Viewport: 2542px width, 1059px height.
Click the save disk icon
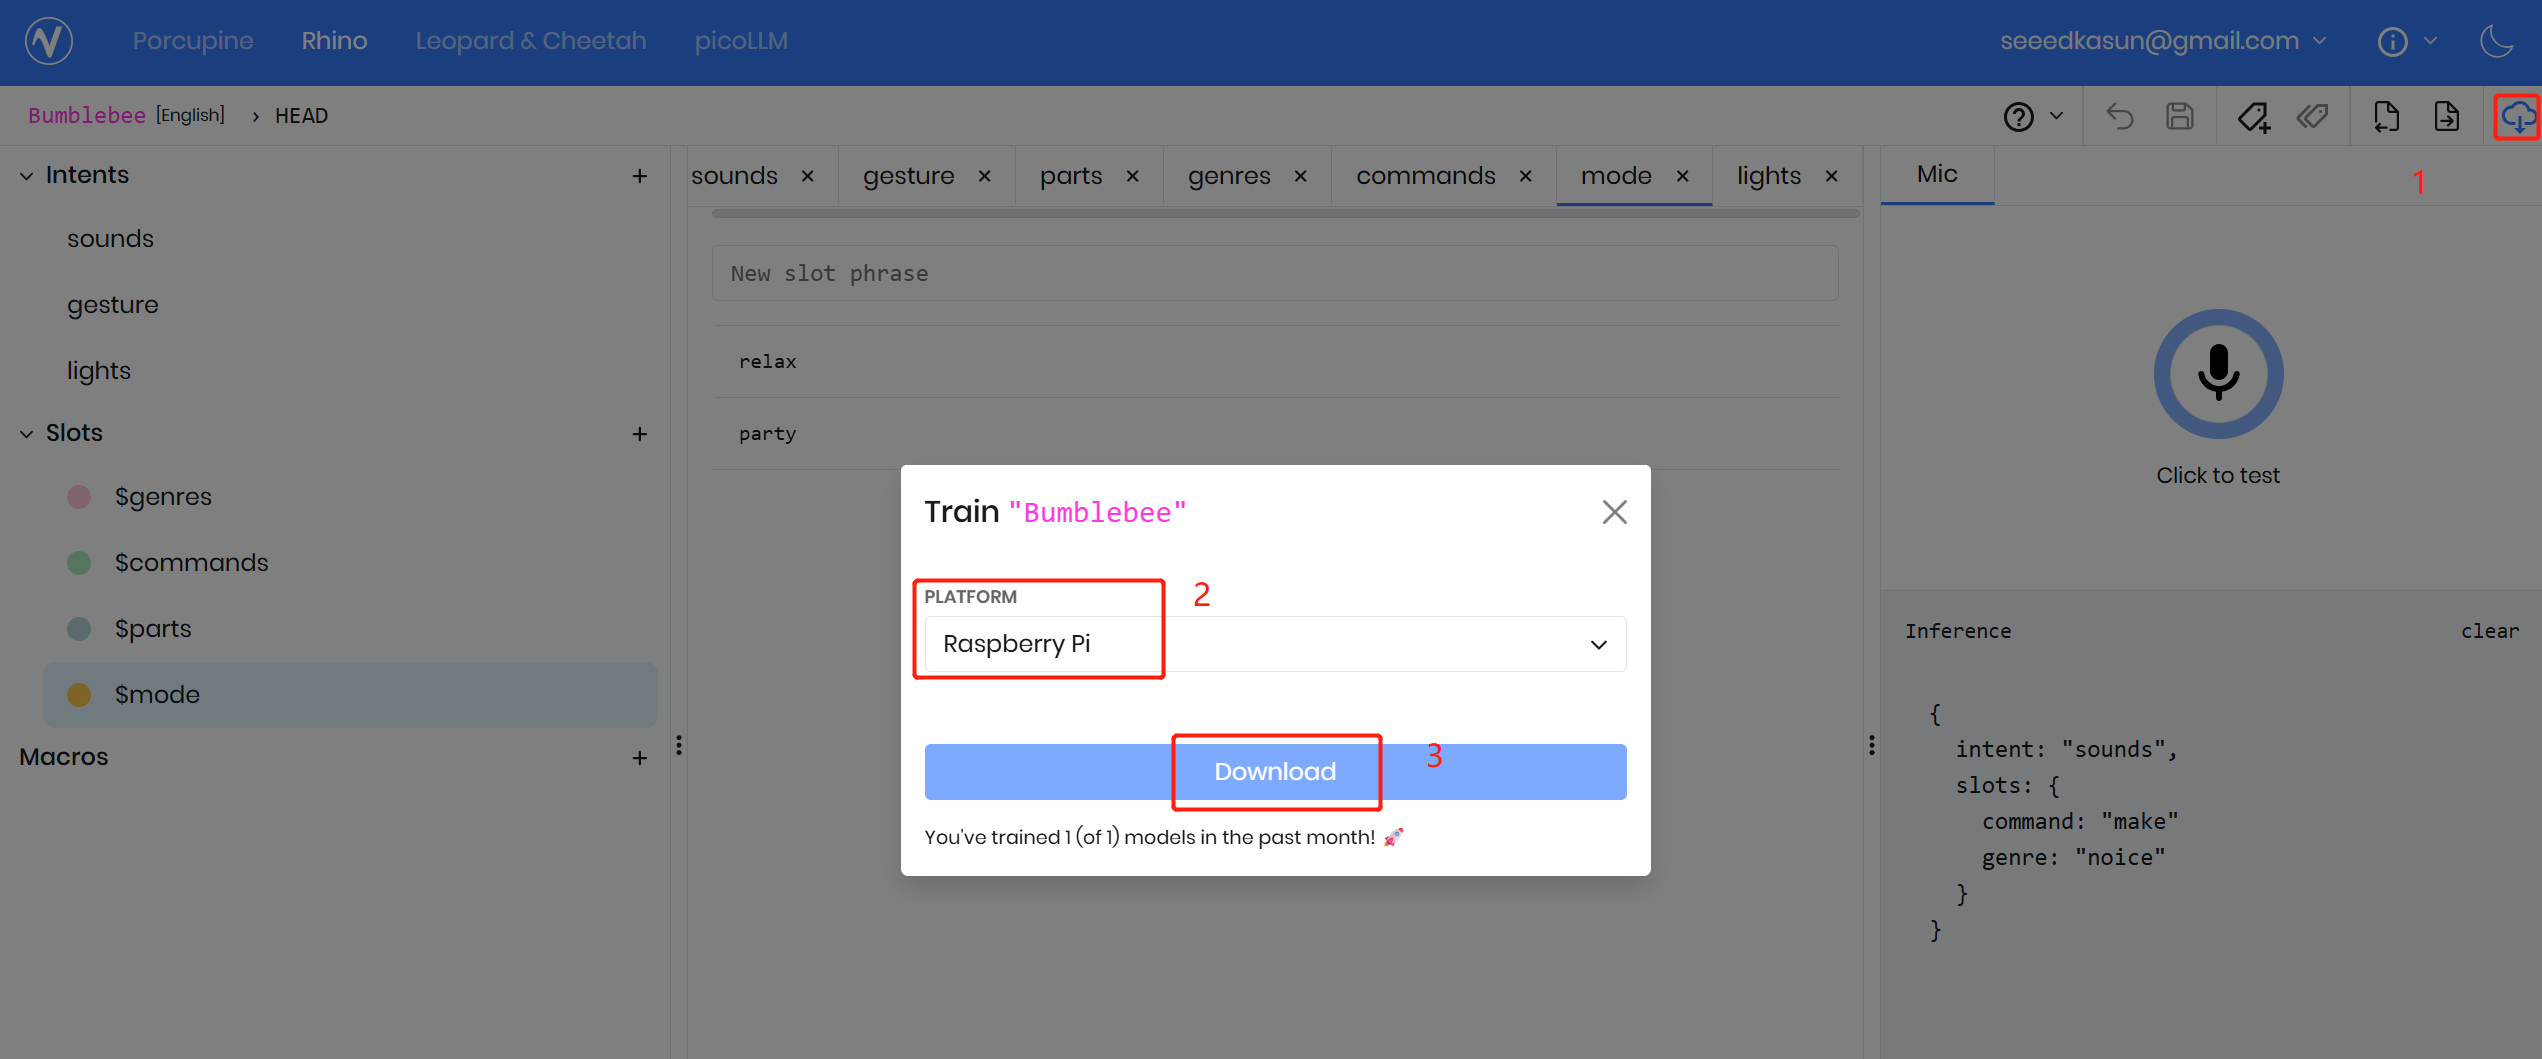coord(2180,117)
